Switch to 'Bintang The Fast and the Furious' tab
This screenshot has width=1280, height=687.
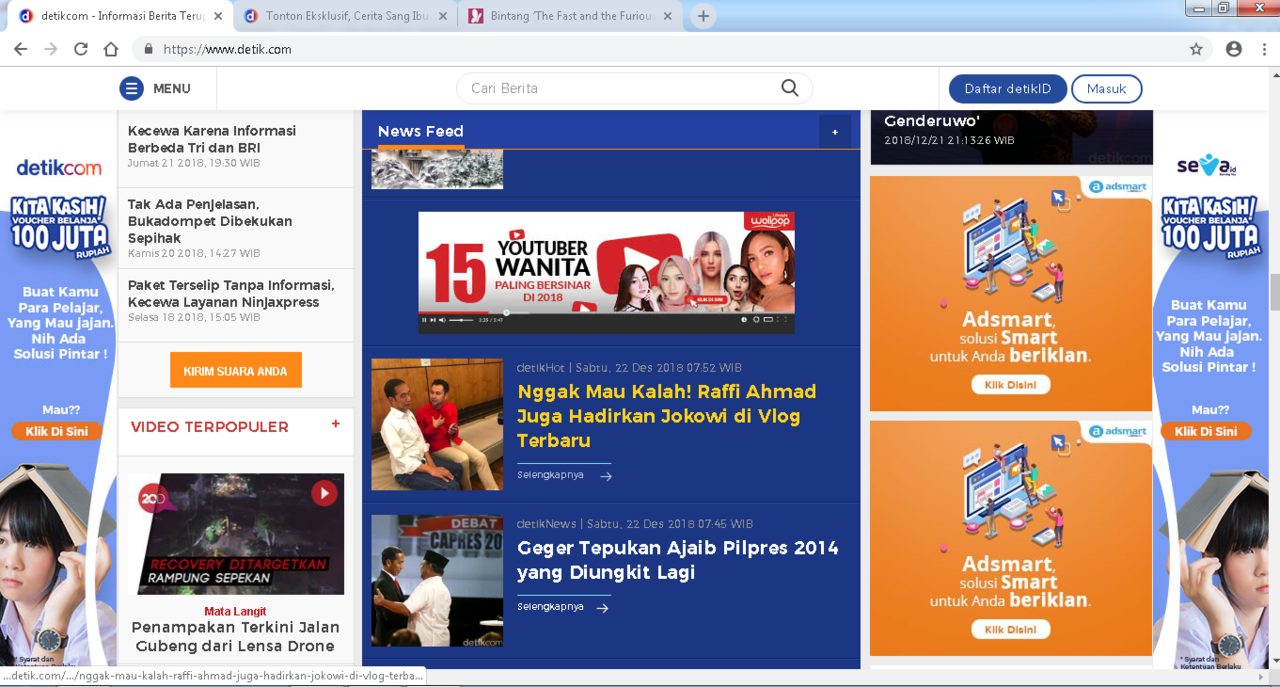tap(571, 16)
